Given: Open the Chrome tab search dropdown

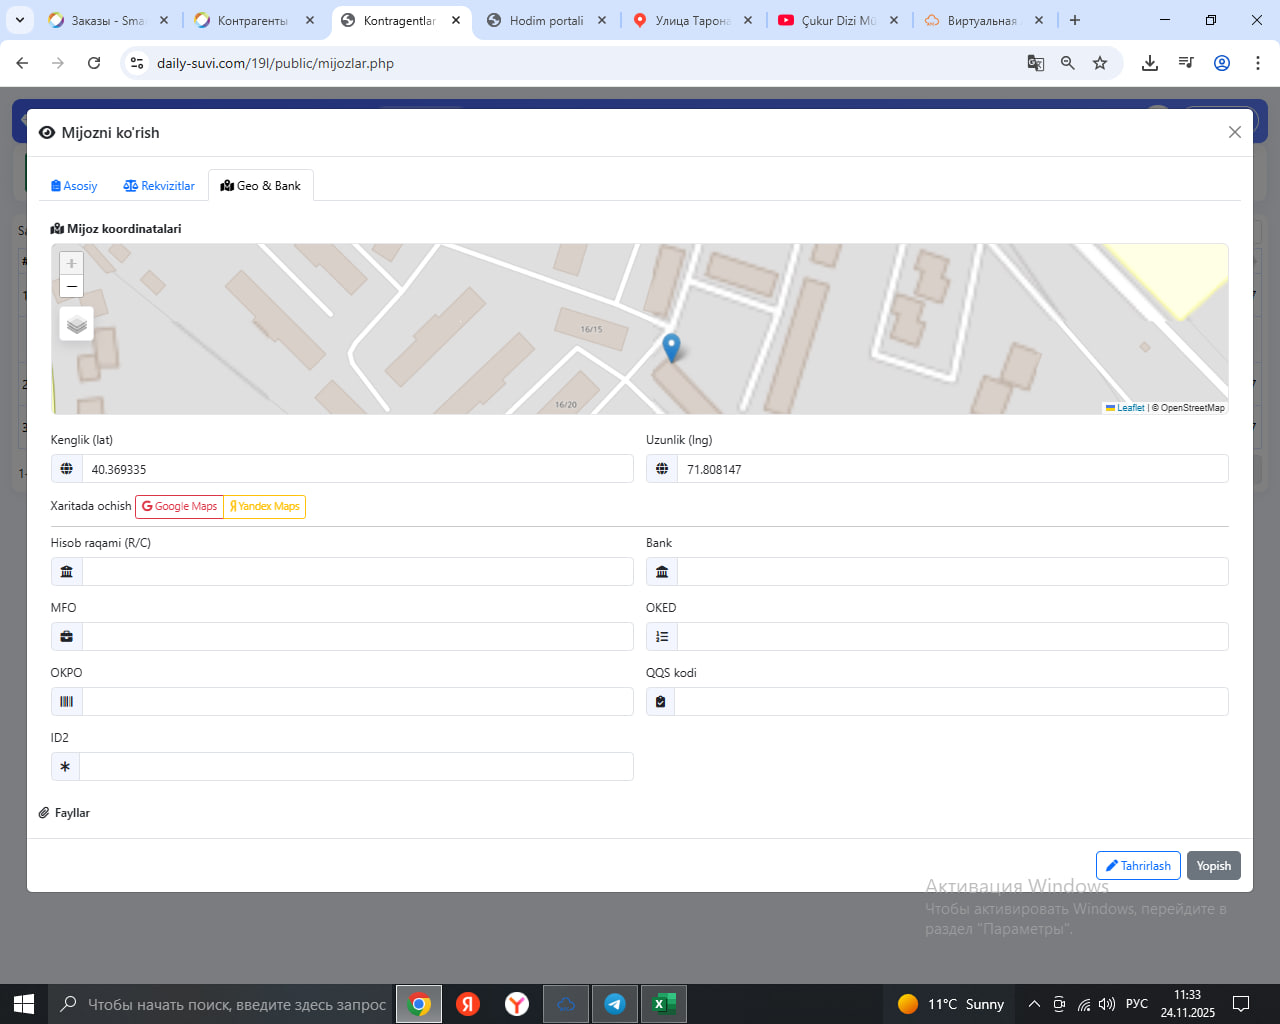Looking at the screenshot, I should (x=20, y=20).
